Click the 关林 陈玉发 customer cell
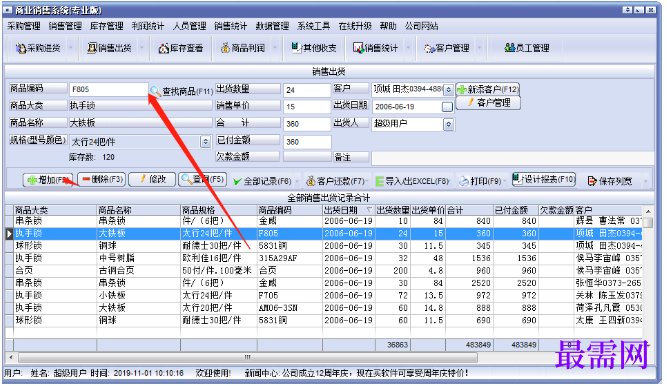This screenshot has height=386, width=667. 608,295
